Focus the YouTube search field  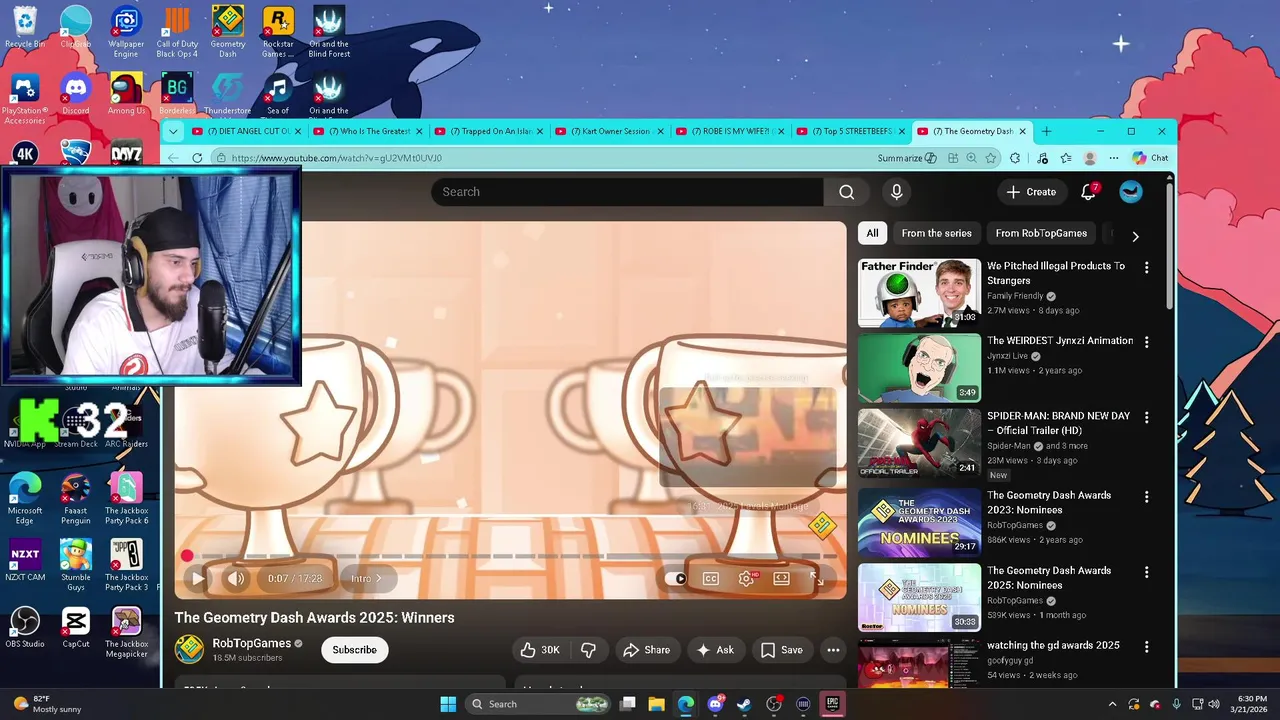point(627,192)
